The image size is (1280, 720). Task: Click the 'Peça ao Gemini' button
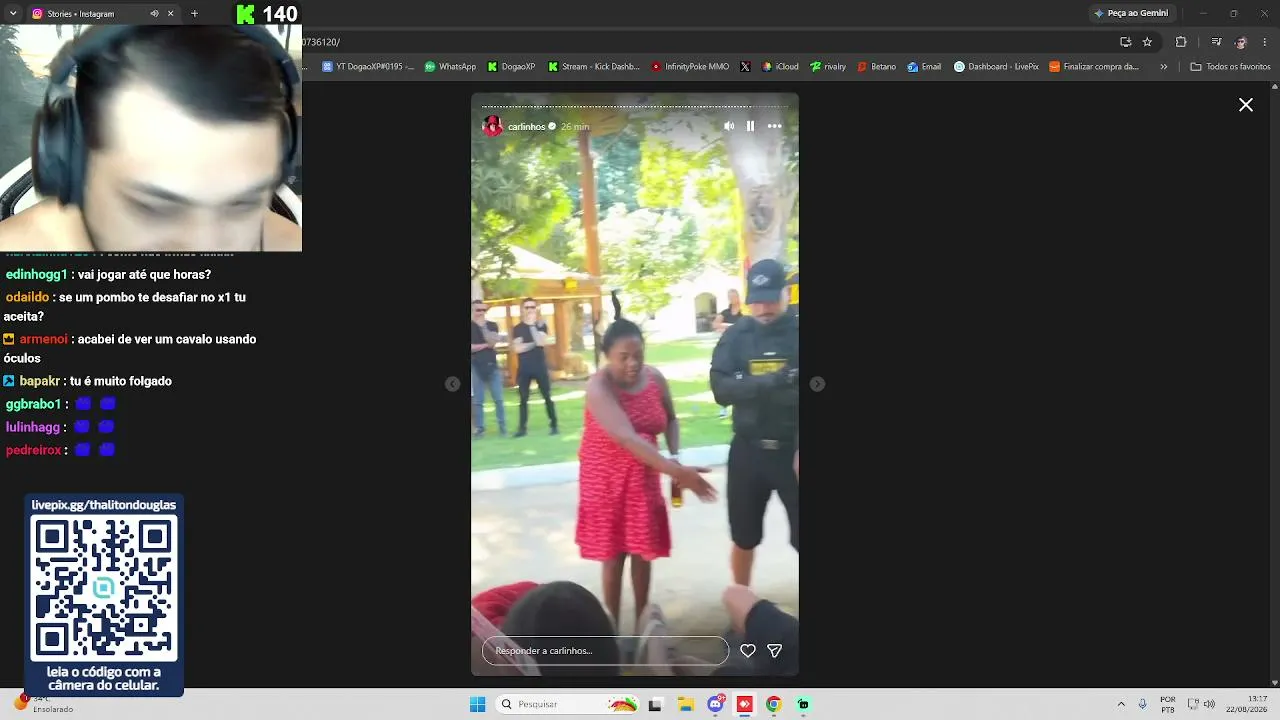coord(1131,13)
